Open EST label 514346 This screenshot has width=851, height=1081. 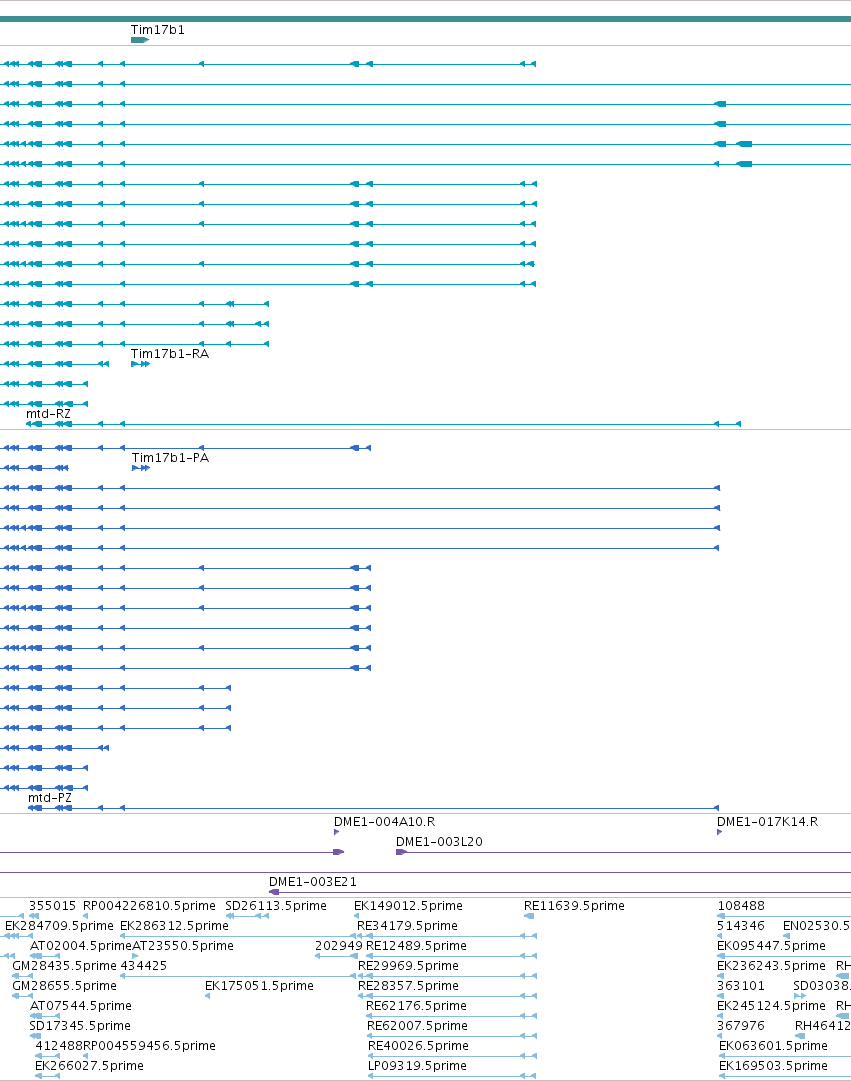[x=740, y=926]
